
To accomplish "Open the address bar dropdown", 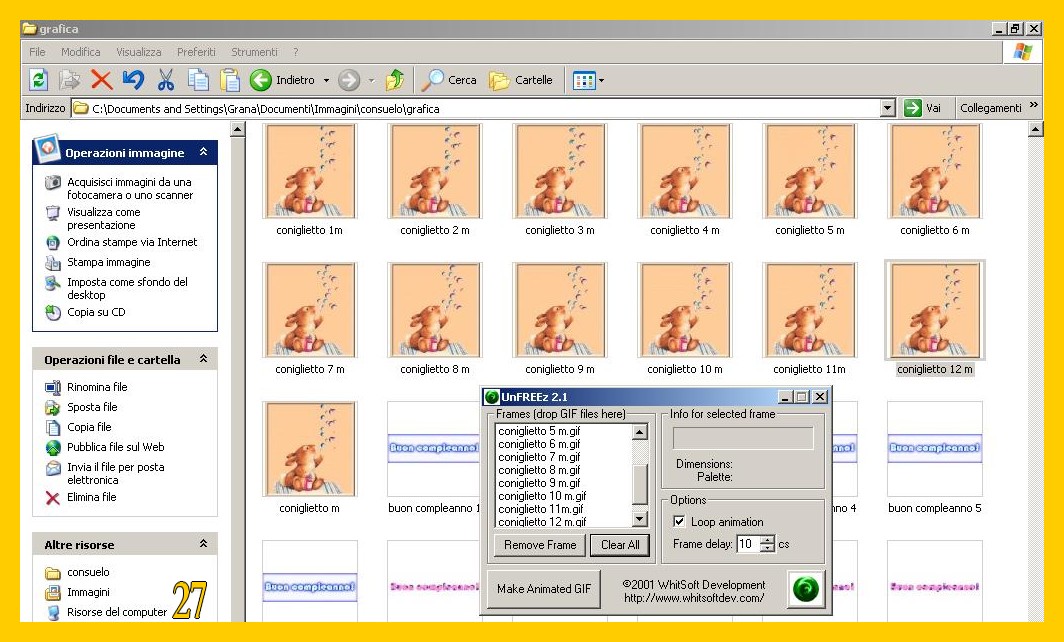I will pos(887,108).
